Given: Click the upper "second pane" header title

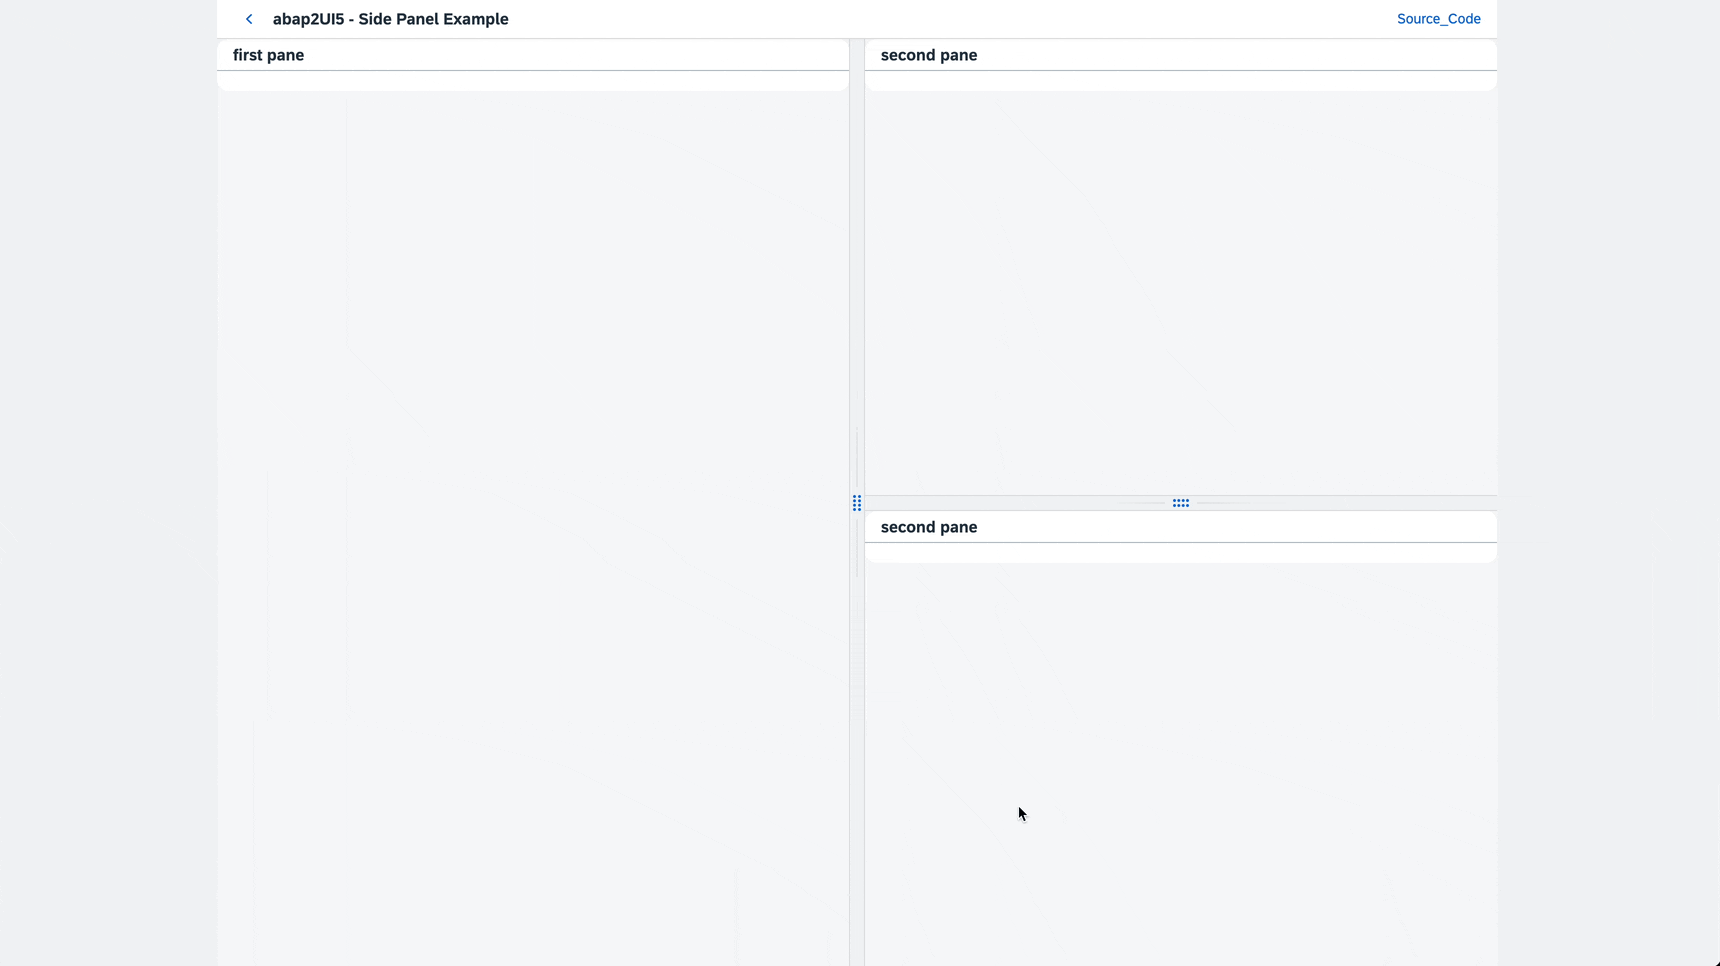Looking at the screenshot, I should pos(929,55).
